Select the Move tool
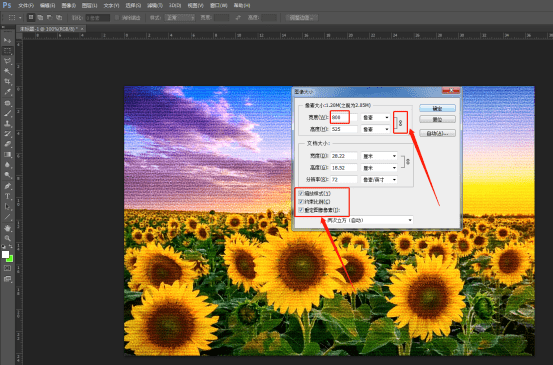This screenshot has height=365, width=553. (x=7, y=41)
